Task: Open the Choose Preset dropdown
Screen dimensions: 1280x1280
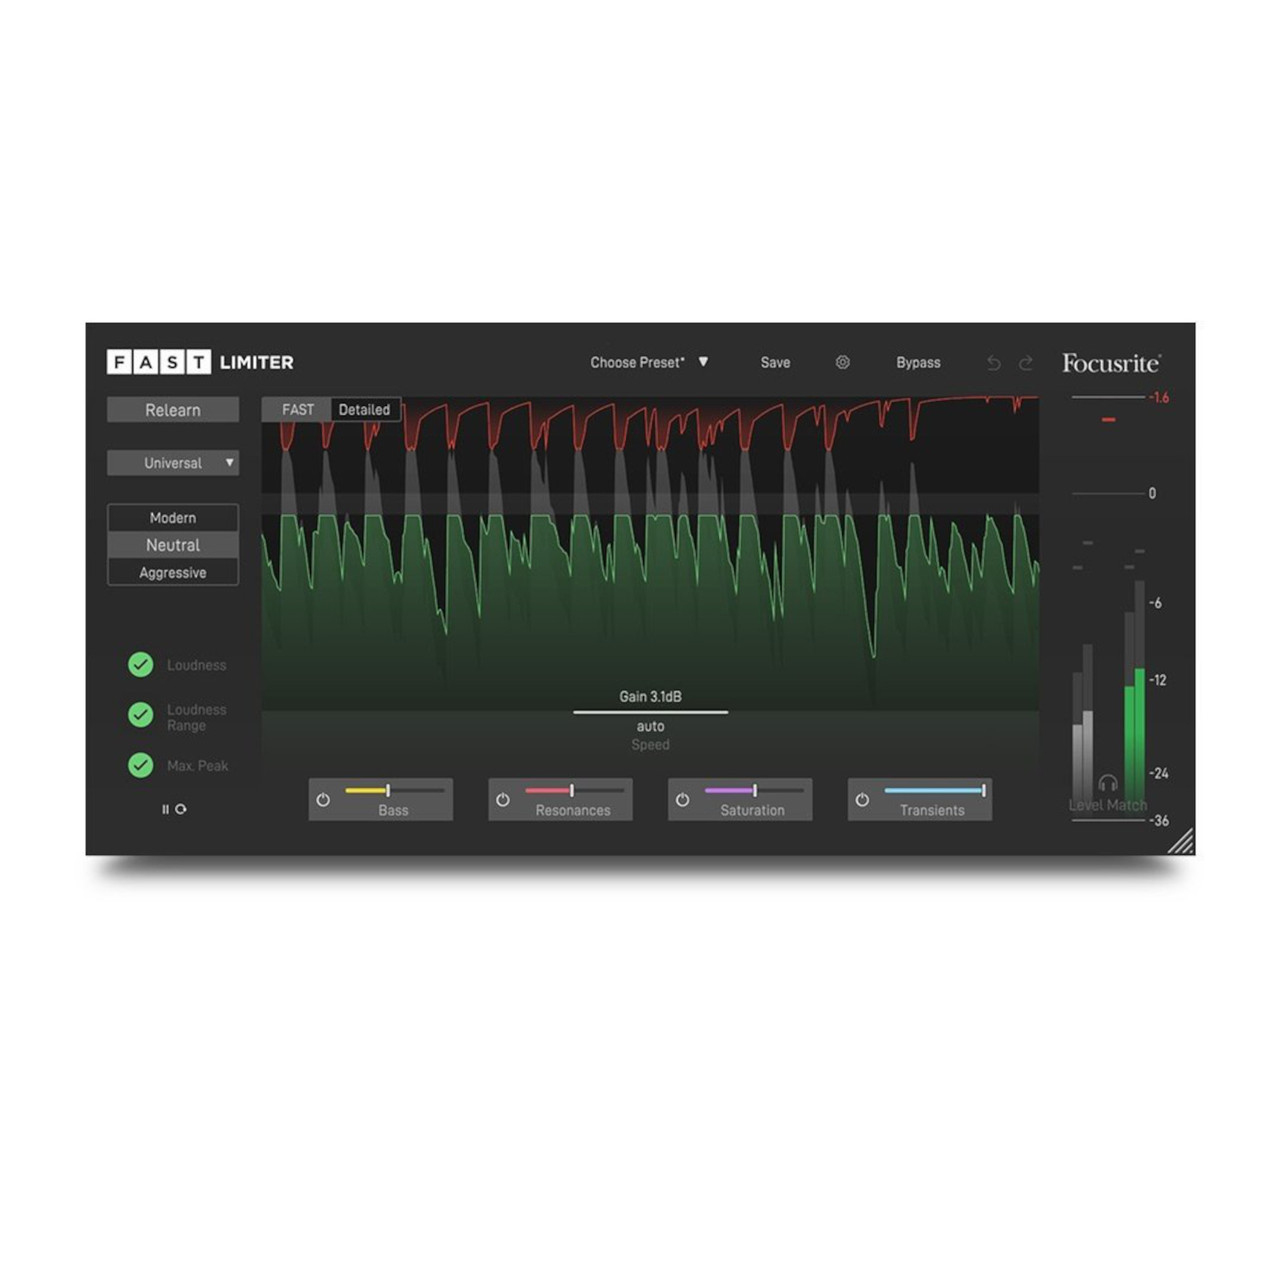Action: (x=650, y=362)
